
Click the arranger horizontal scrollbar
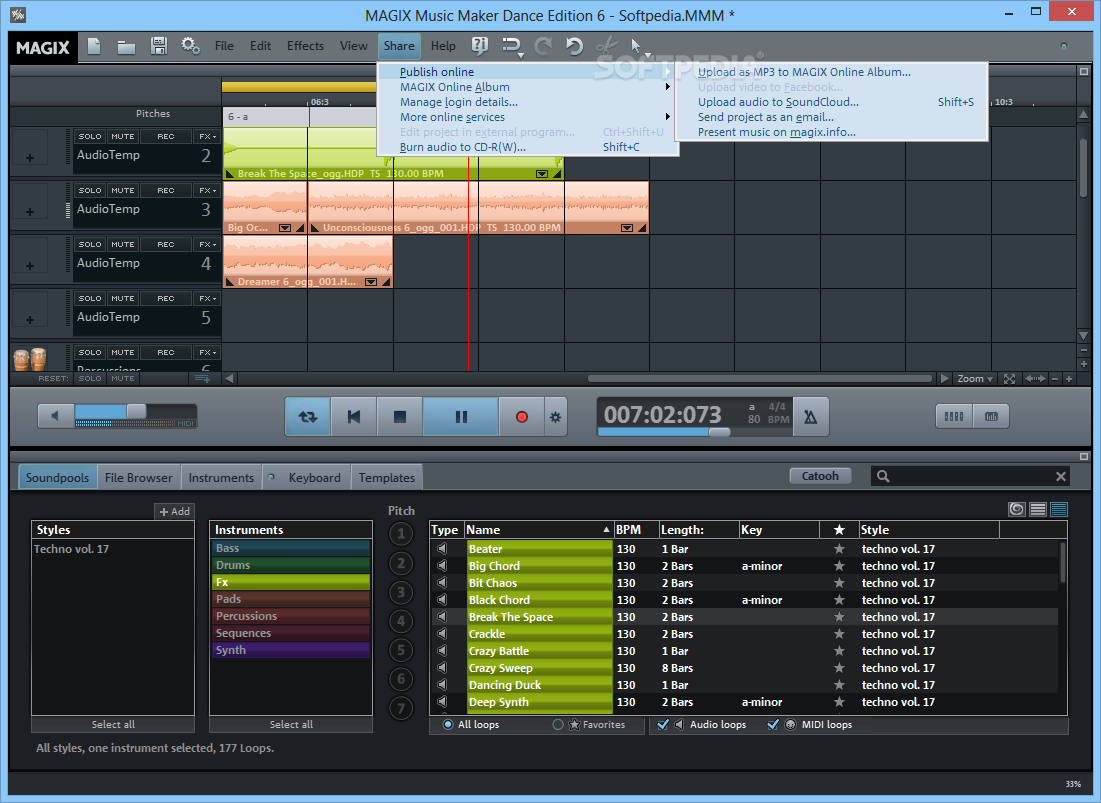[x=759, y=379]
